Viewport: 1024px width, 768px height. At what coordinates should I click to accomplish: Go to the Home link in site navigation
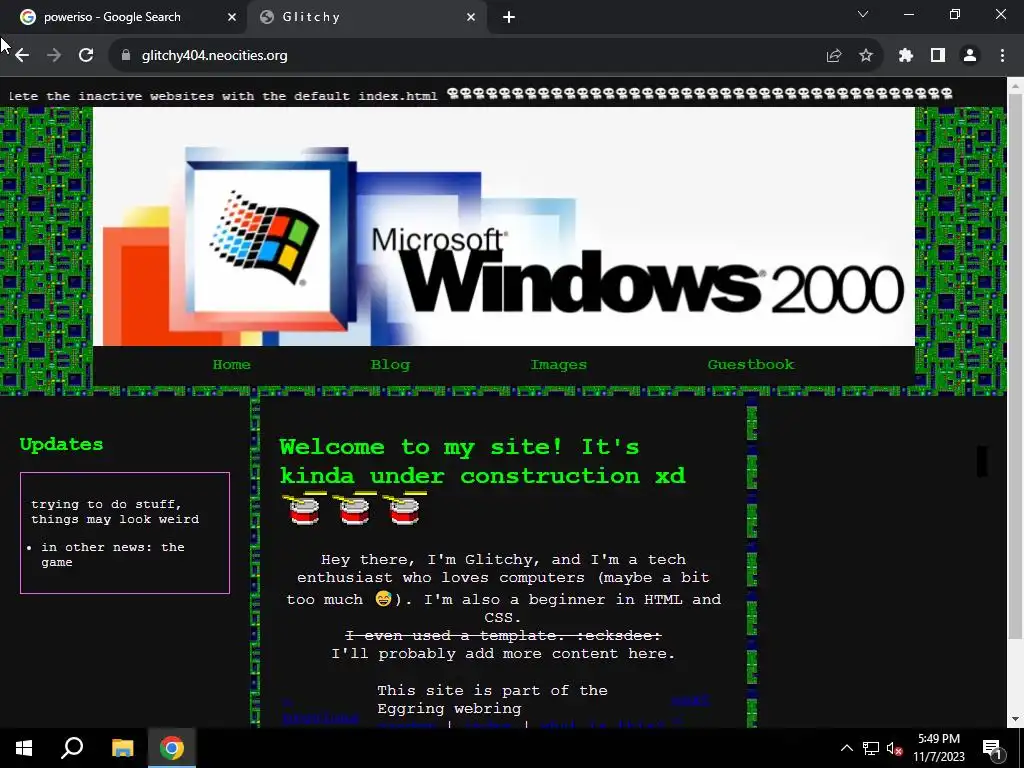[232, 364]
